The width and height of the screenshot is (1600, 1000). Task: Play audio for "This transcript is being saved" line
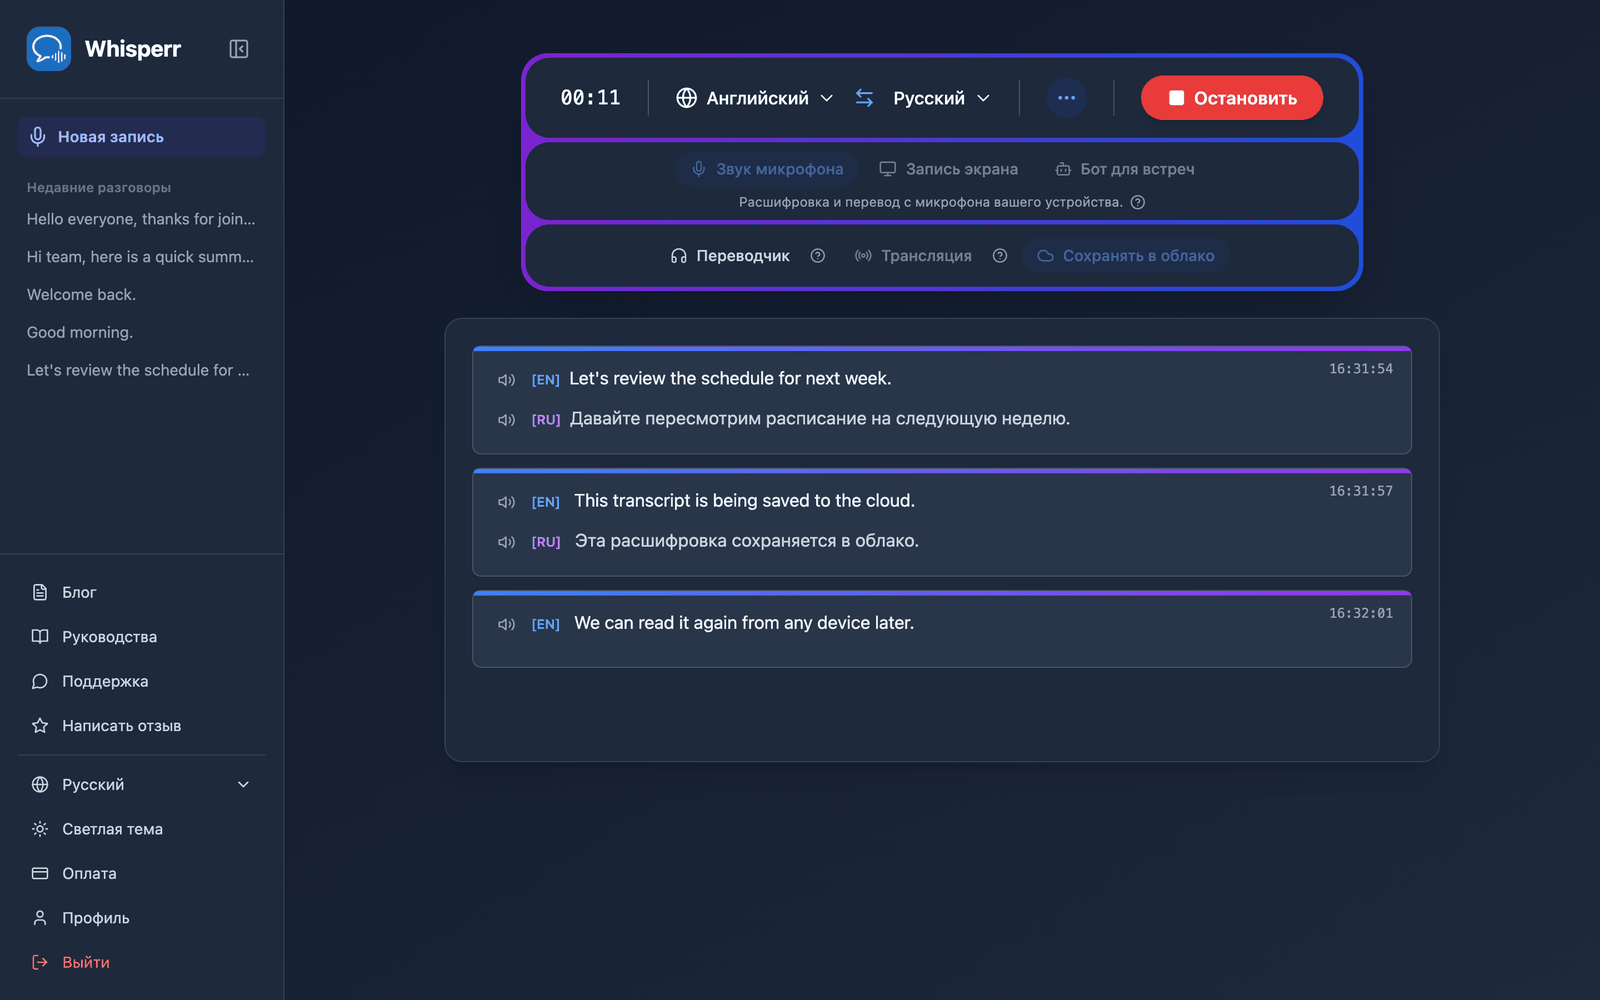pos(506,502)
